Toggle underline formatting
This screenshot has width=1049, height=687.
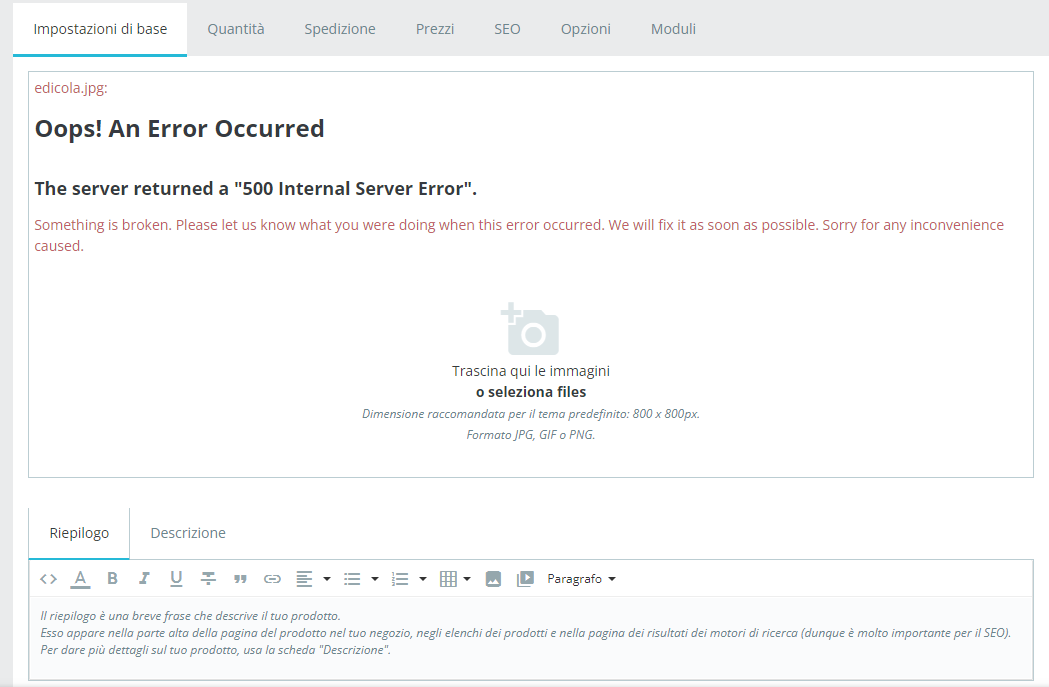[176, 579]
